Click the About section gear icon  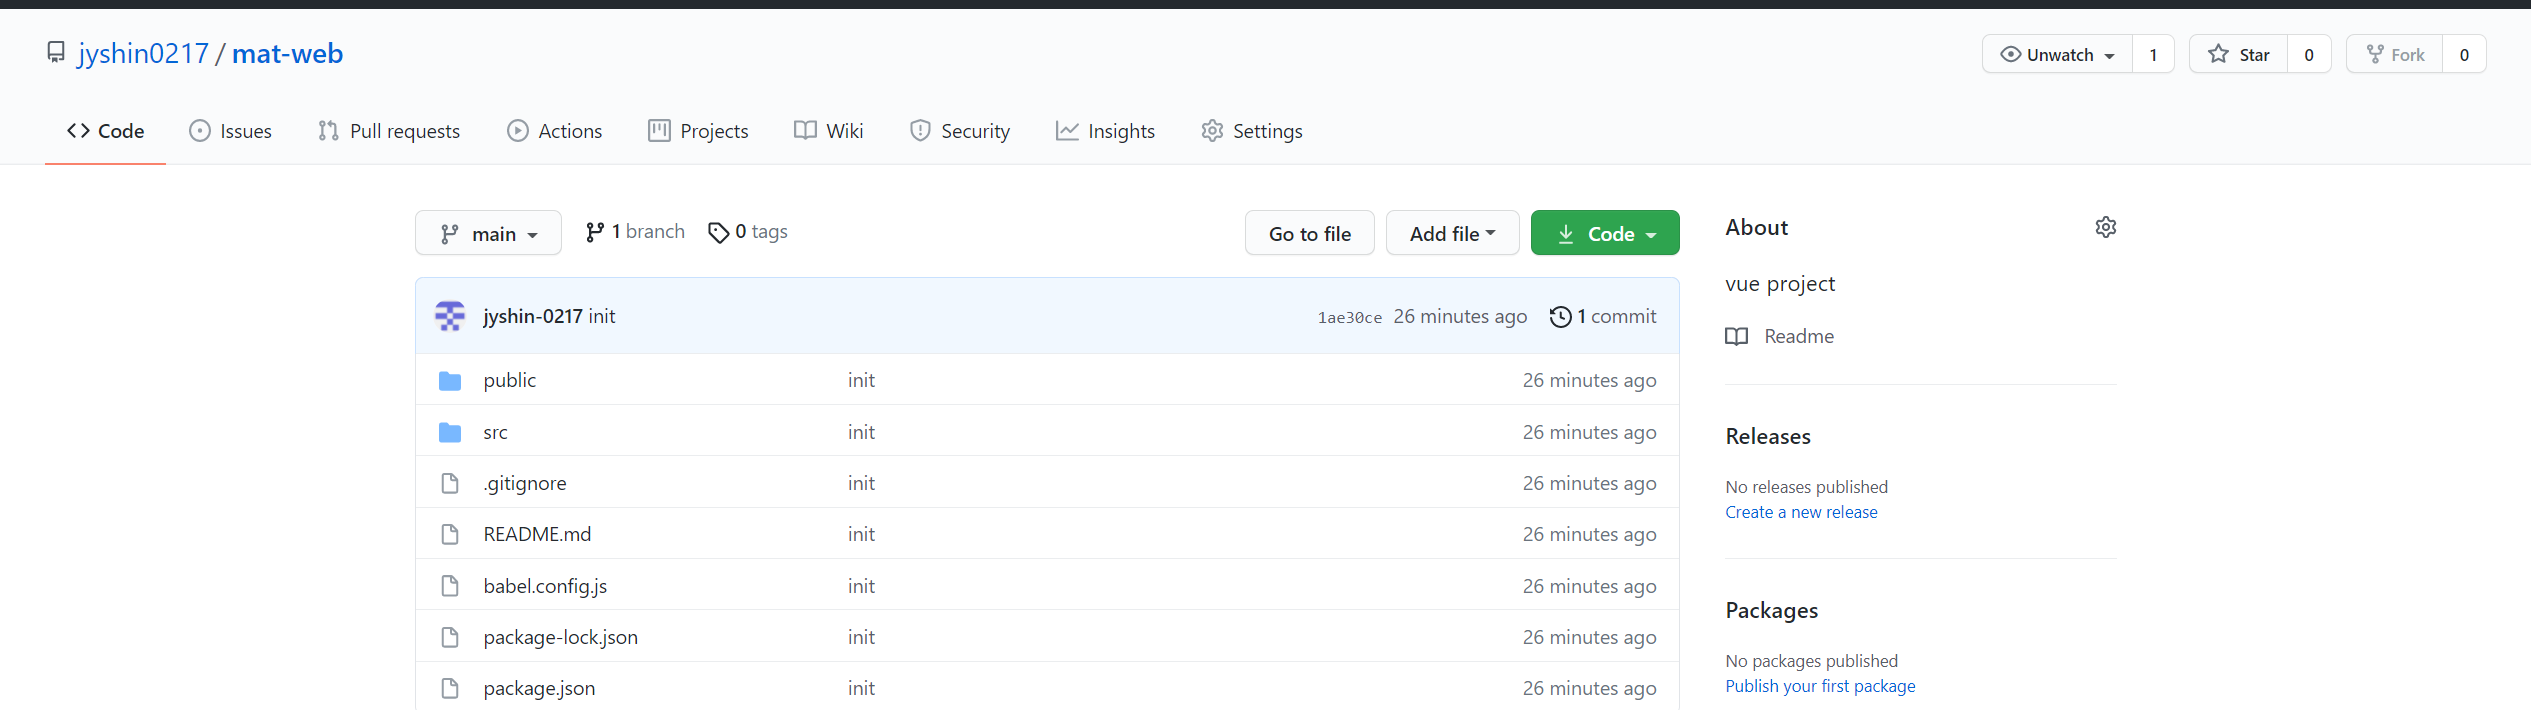2105,227
